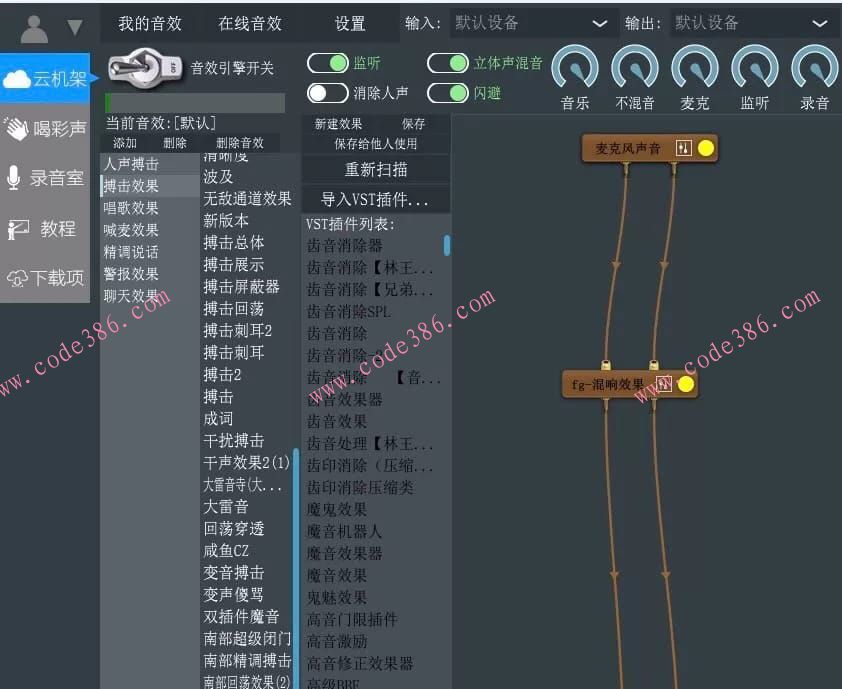Switch to the 在线音效 tab
This screenshot has height=689, width=842.
point(251,22)
